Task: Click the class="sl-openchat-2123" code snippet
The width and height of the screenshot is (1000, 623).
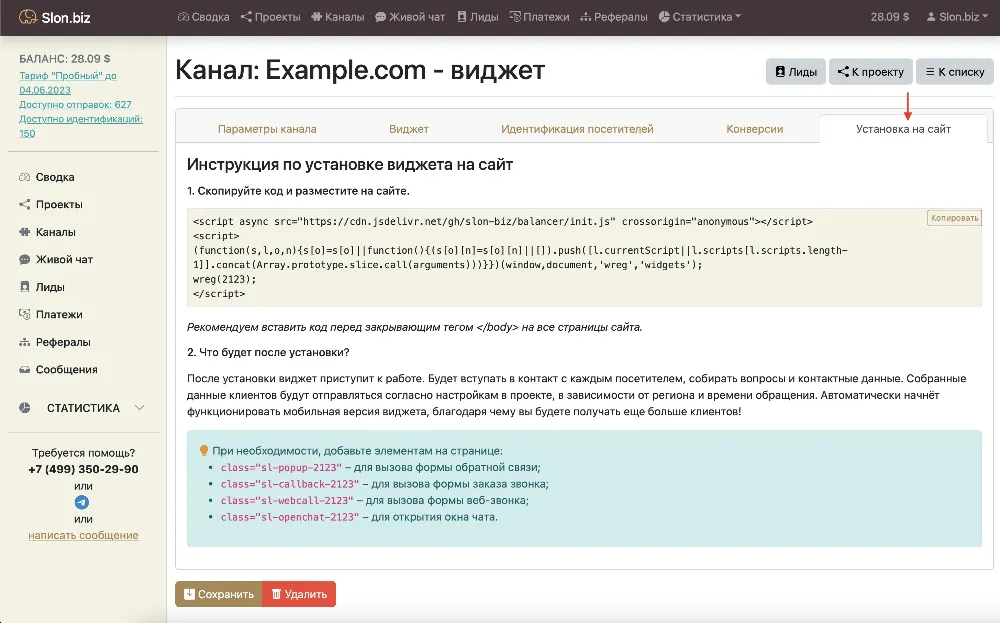Action: coord(290,517)
